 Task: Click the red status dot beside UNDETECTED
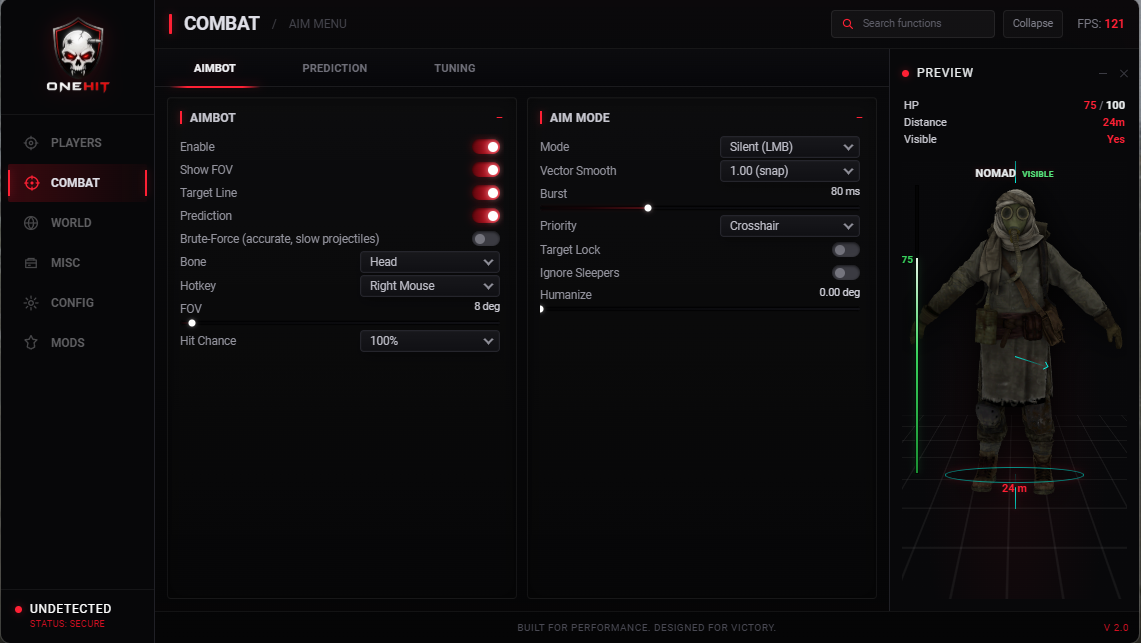[18, 610]
